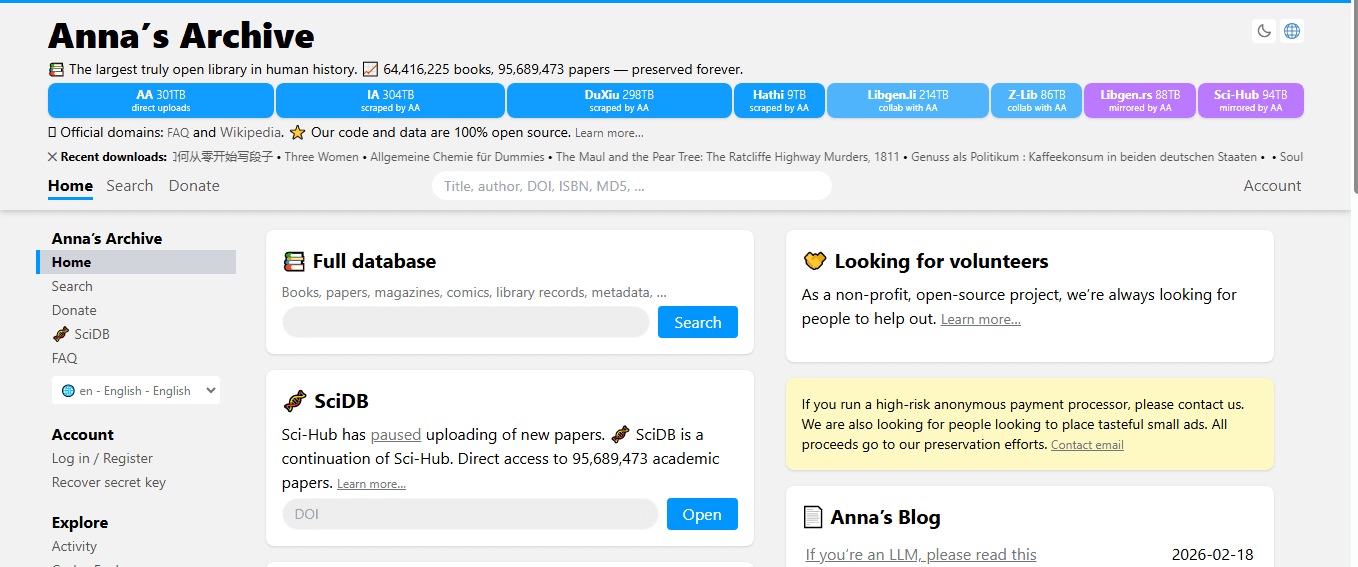This screenshot has width=1358, height=567.
Task: Open the Account menu in header
Action: click(x=1272, y=186)
